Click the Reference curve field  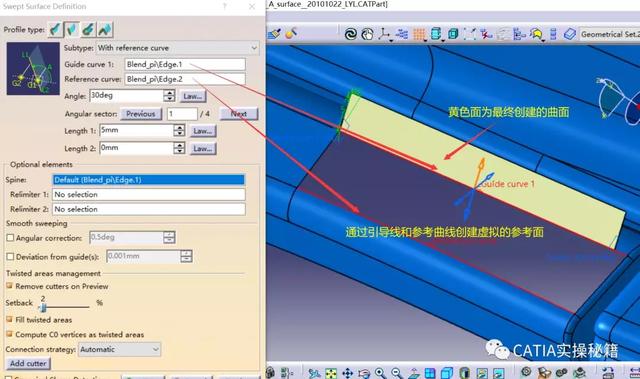[x=185, y=79]
